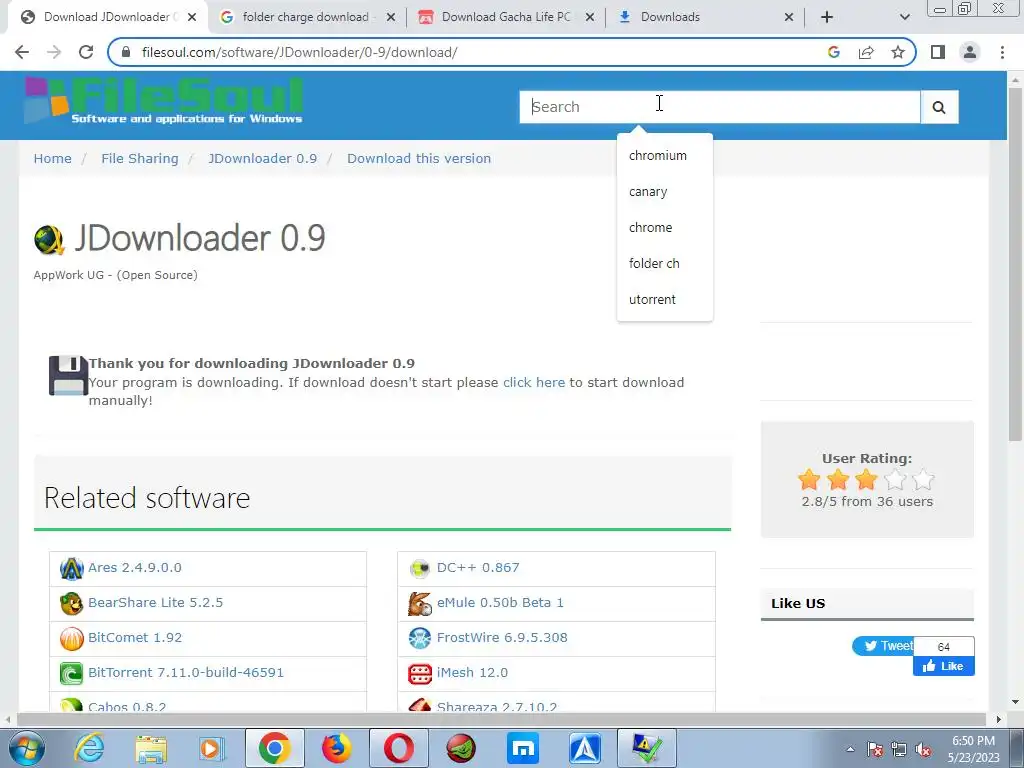1024x768 pixels.
Task: Reload the page with the refresh icon
Action: (x=86, y=52)
